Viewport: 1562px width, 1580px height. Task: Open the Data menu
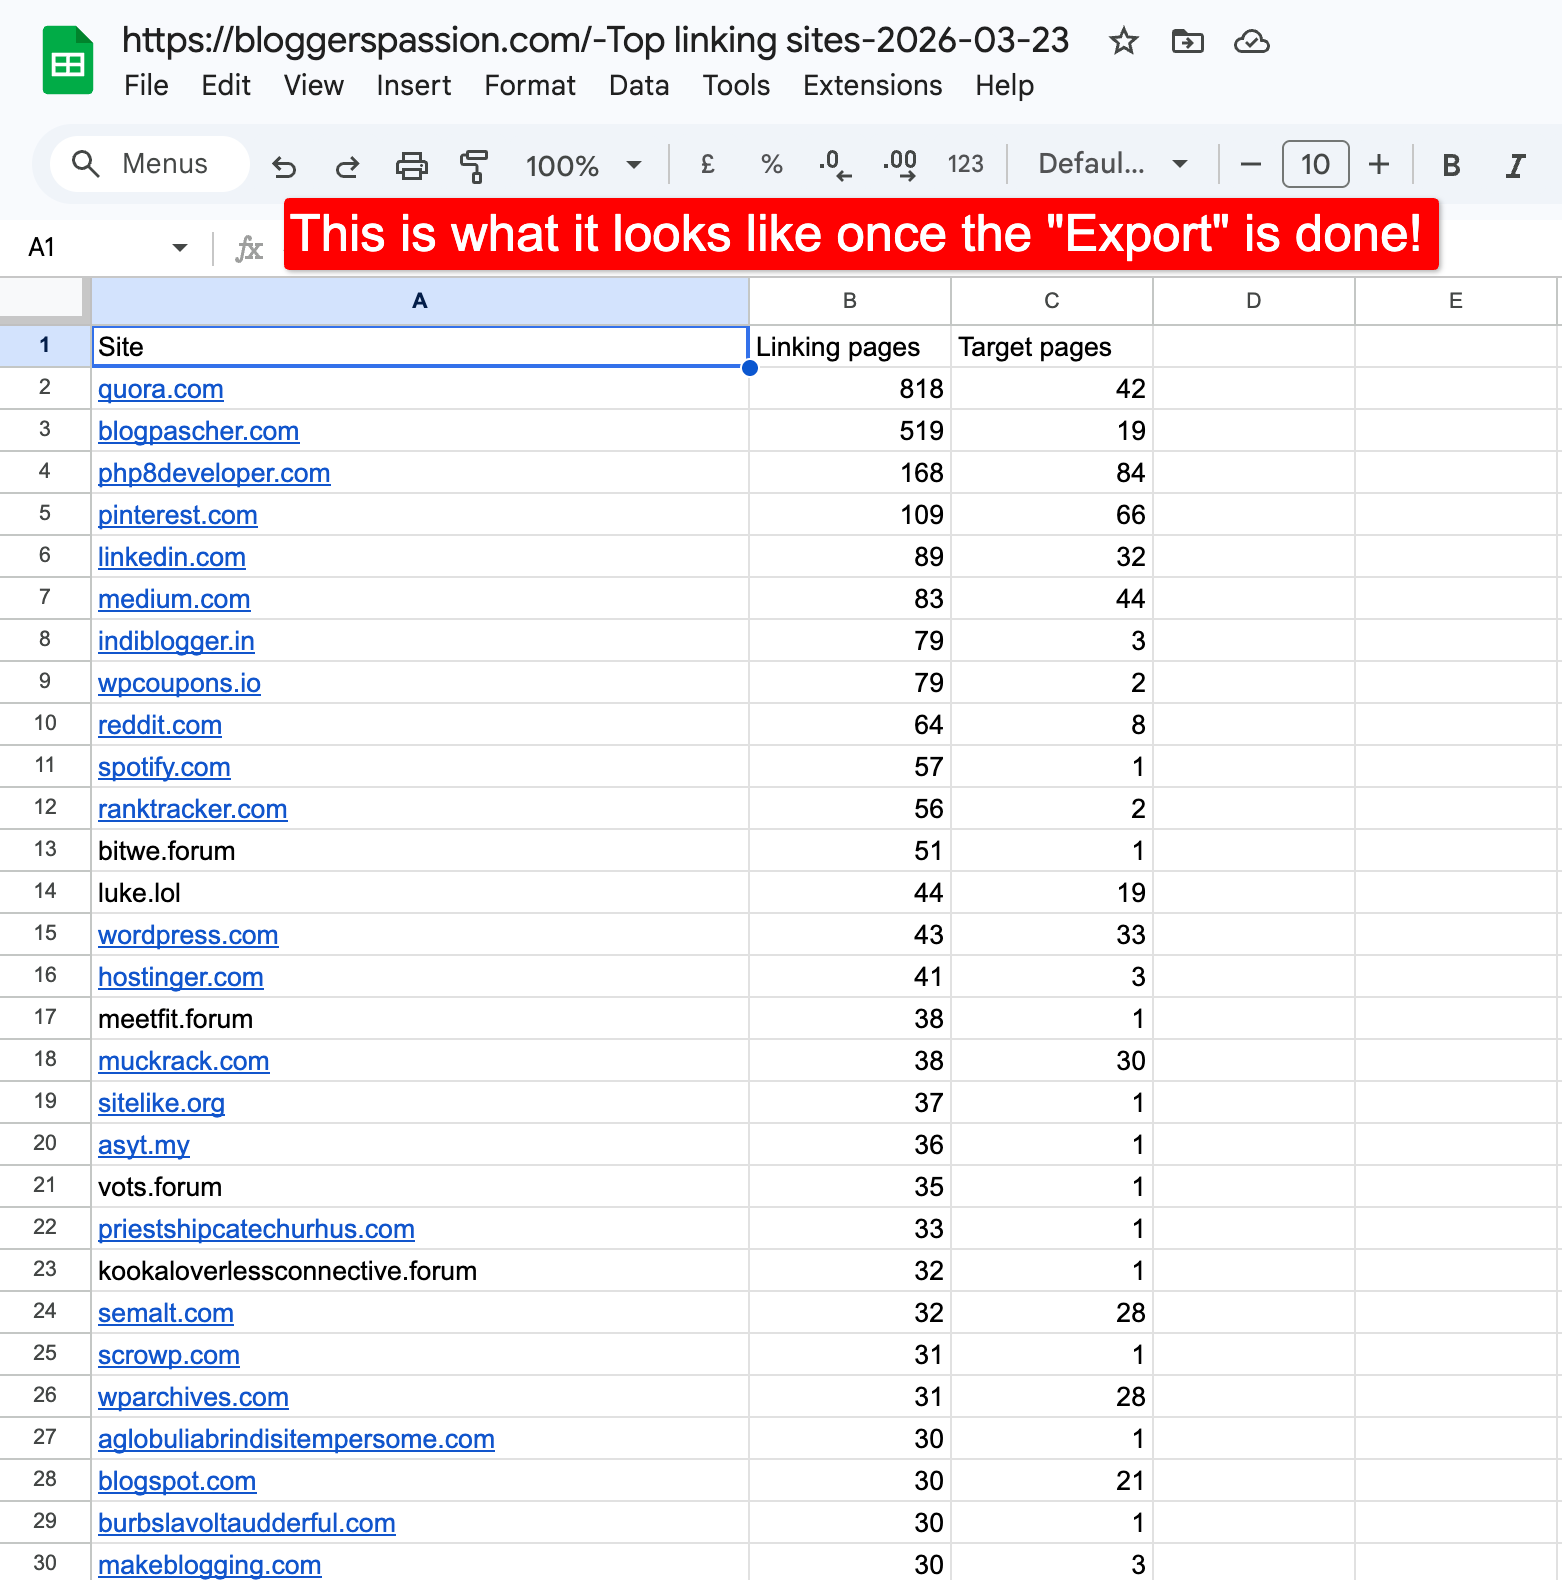pos(639,86)
